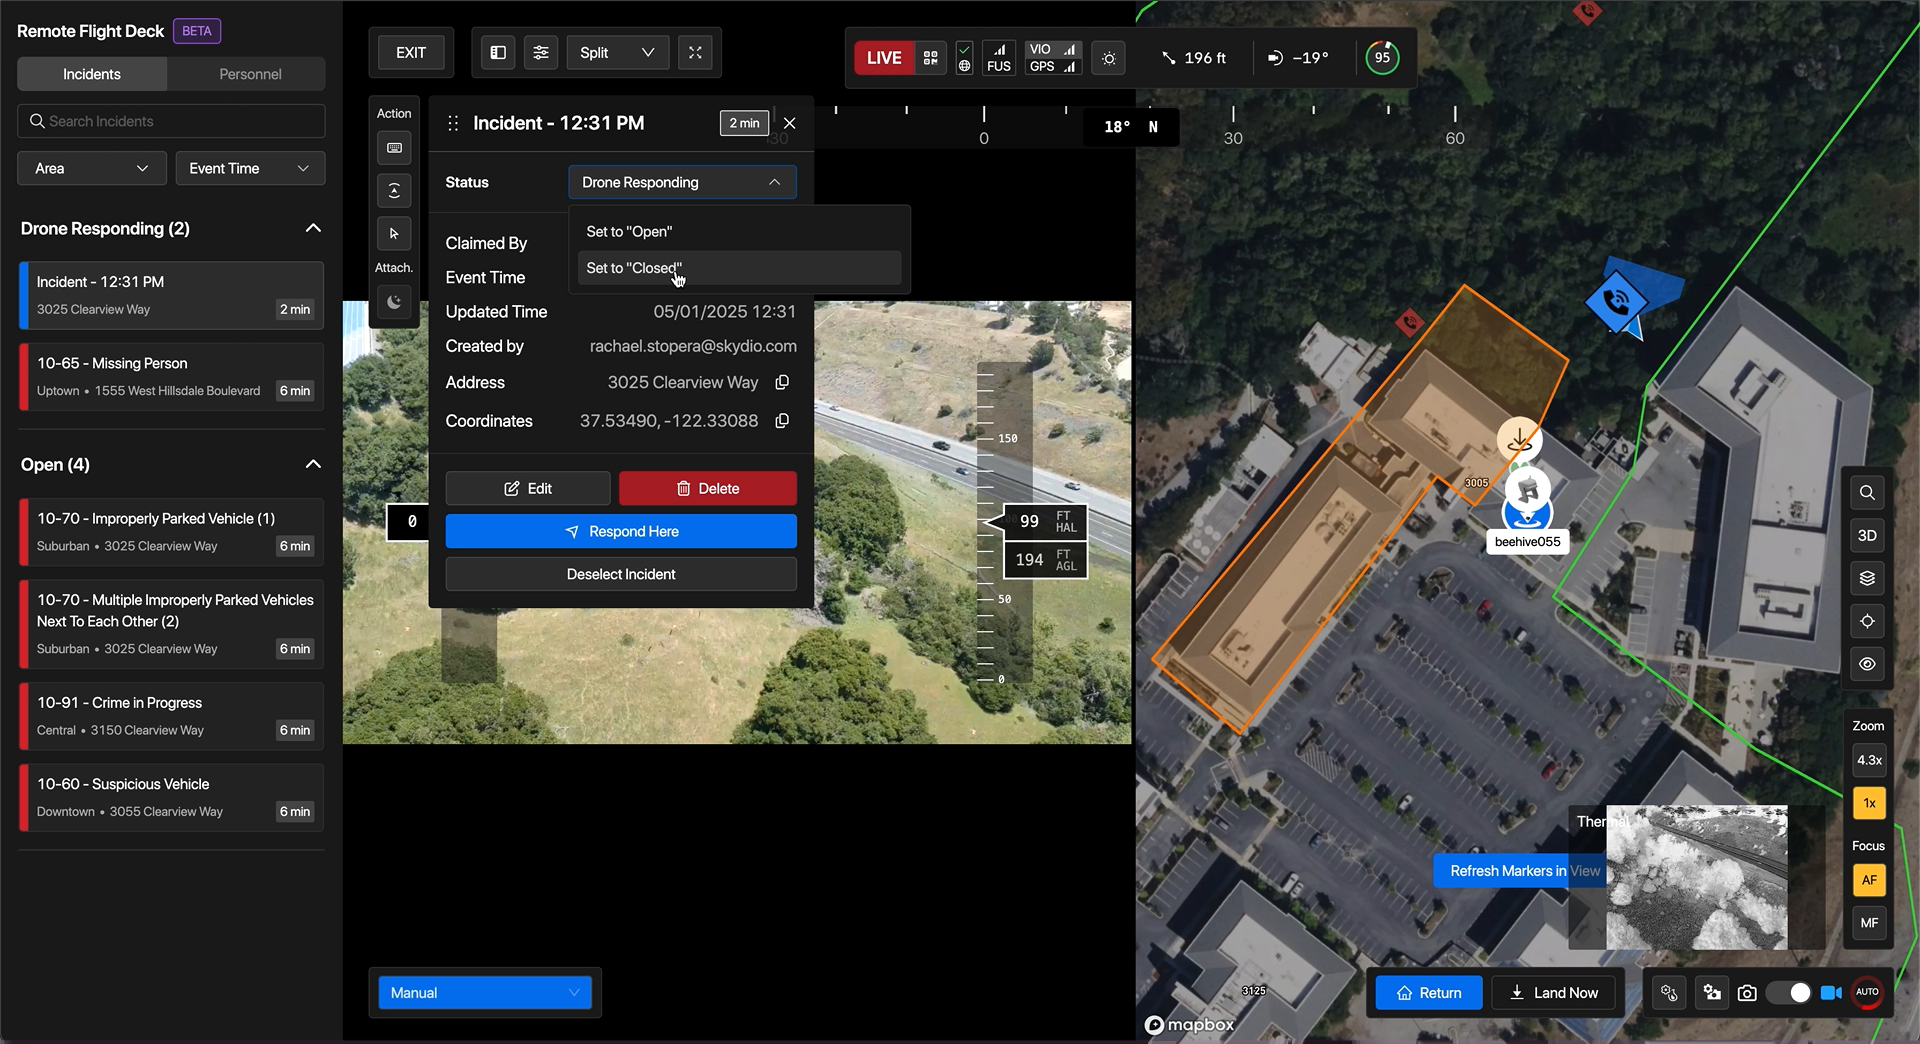Select the pointer cursor tool in Action panel
Screen dimensions: 1920x1044
pyautogui.click(x=394, y=233)
